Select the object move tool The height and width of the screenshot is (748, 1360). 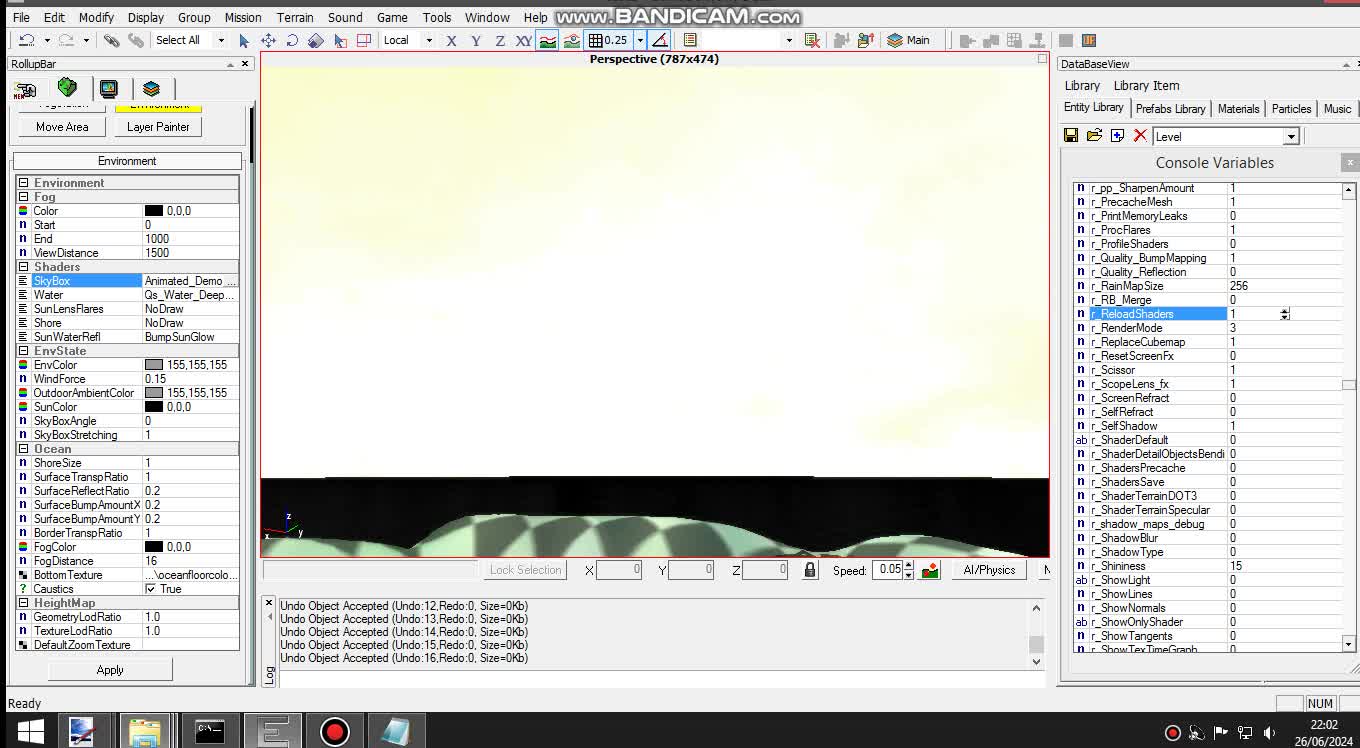(x=267, y=40)
